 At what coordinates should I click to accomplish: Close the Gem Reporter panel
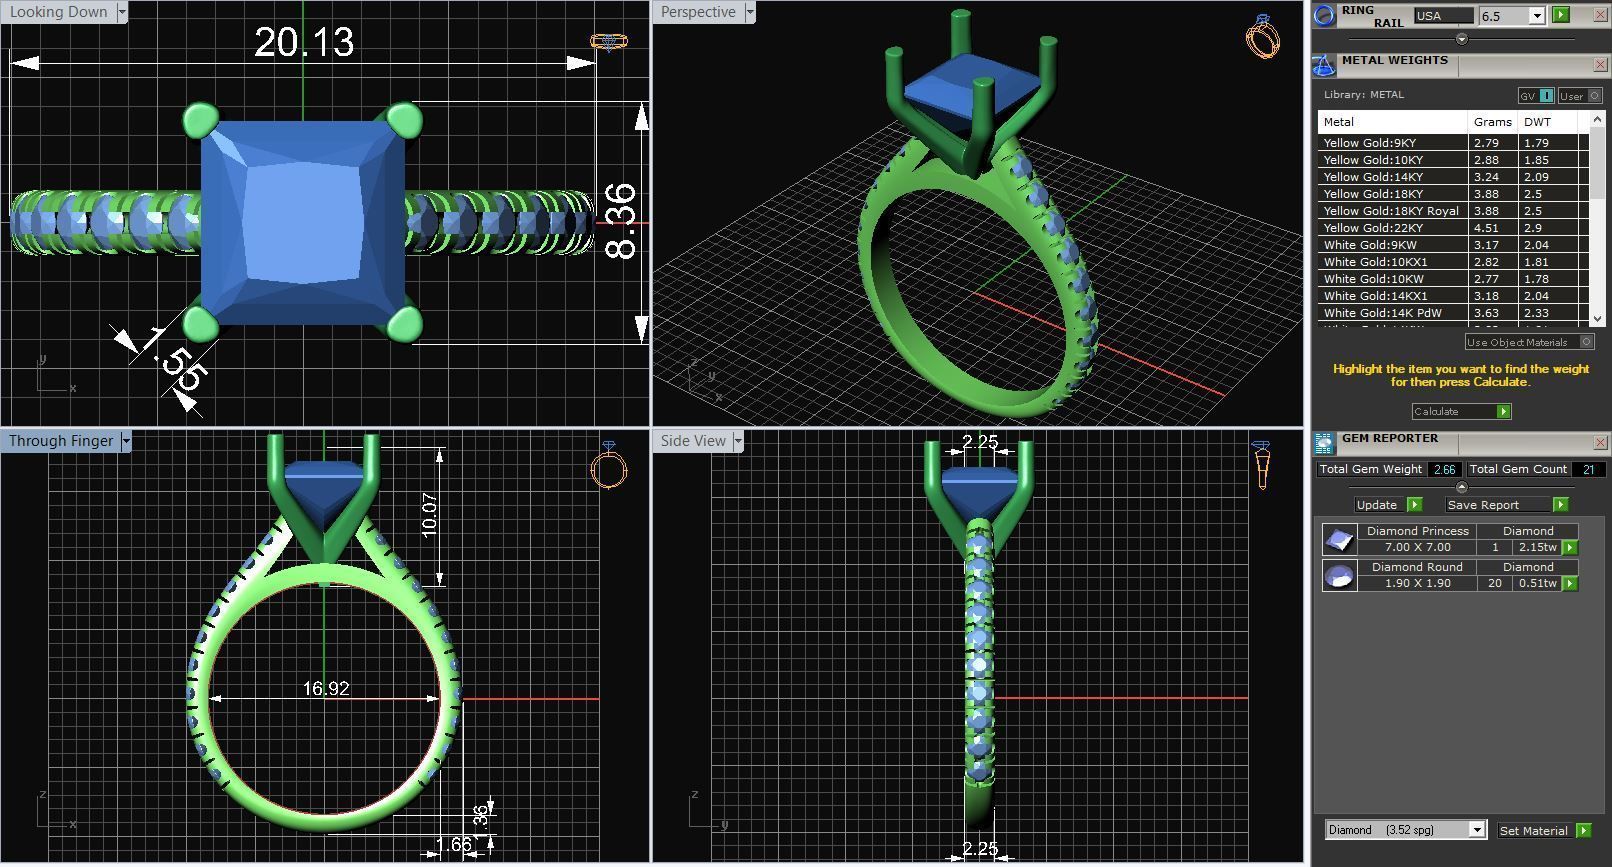[1600, 443]
